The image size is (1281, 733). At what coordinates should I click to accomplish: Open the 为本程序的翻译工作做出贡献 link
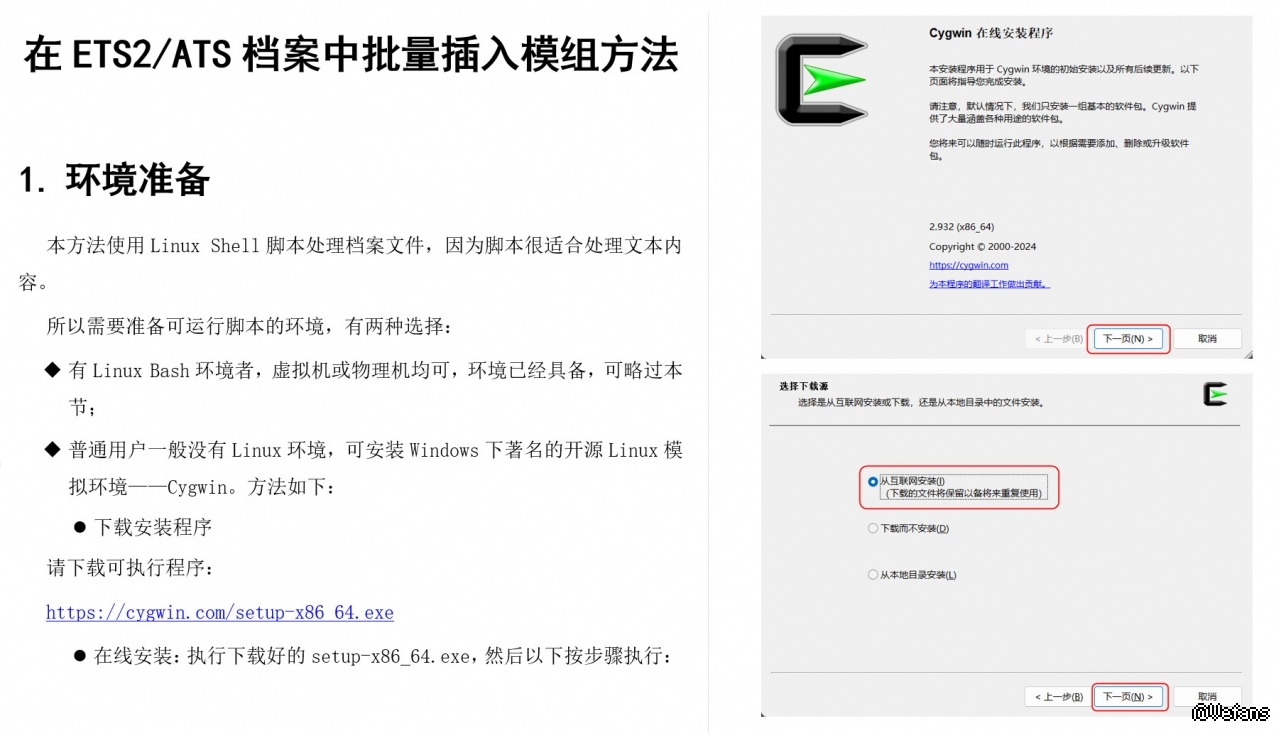989,284
